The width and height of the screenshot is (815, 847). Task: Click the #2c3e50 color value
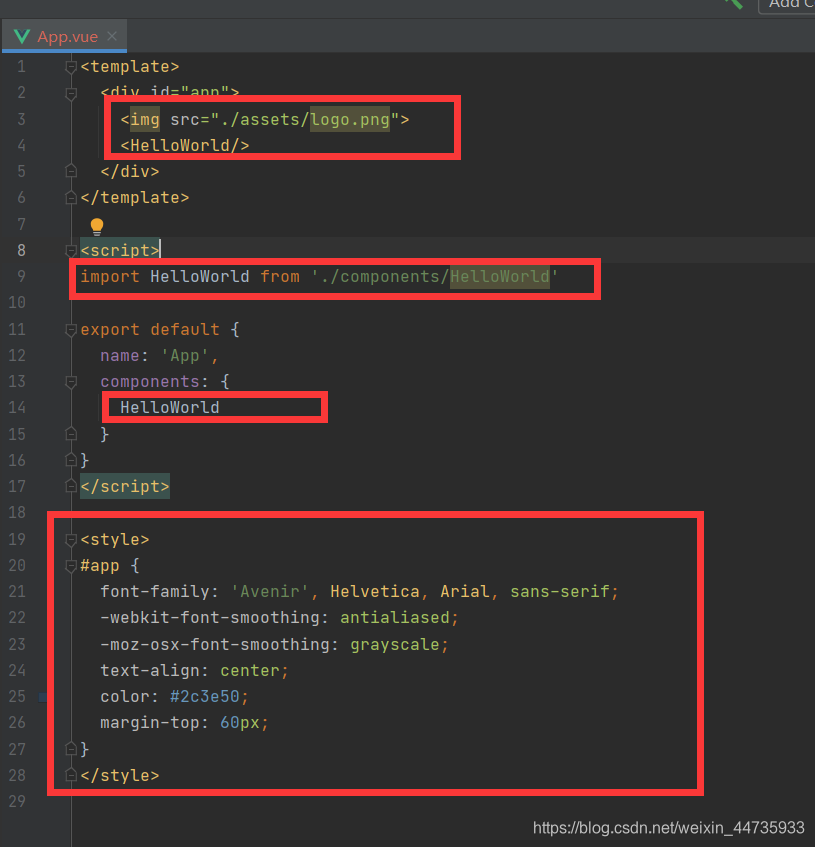click(205, 697)
